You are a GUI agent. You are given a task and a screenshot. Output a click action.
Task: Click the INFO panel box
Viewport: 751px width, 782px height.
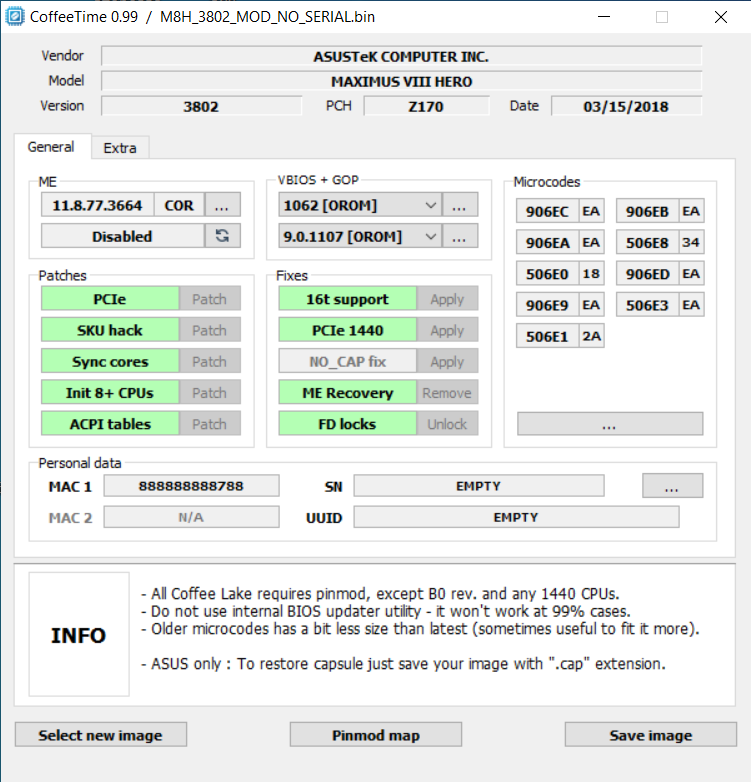79,634
